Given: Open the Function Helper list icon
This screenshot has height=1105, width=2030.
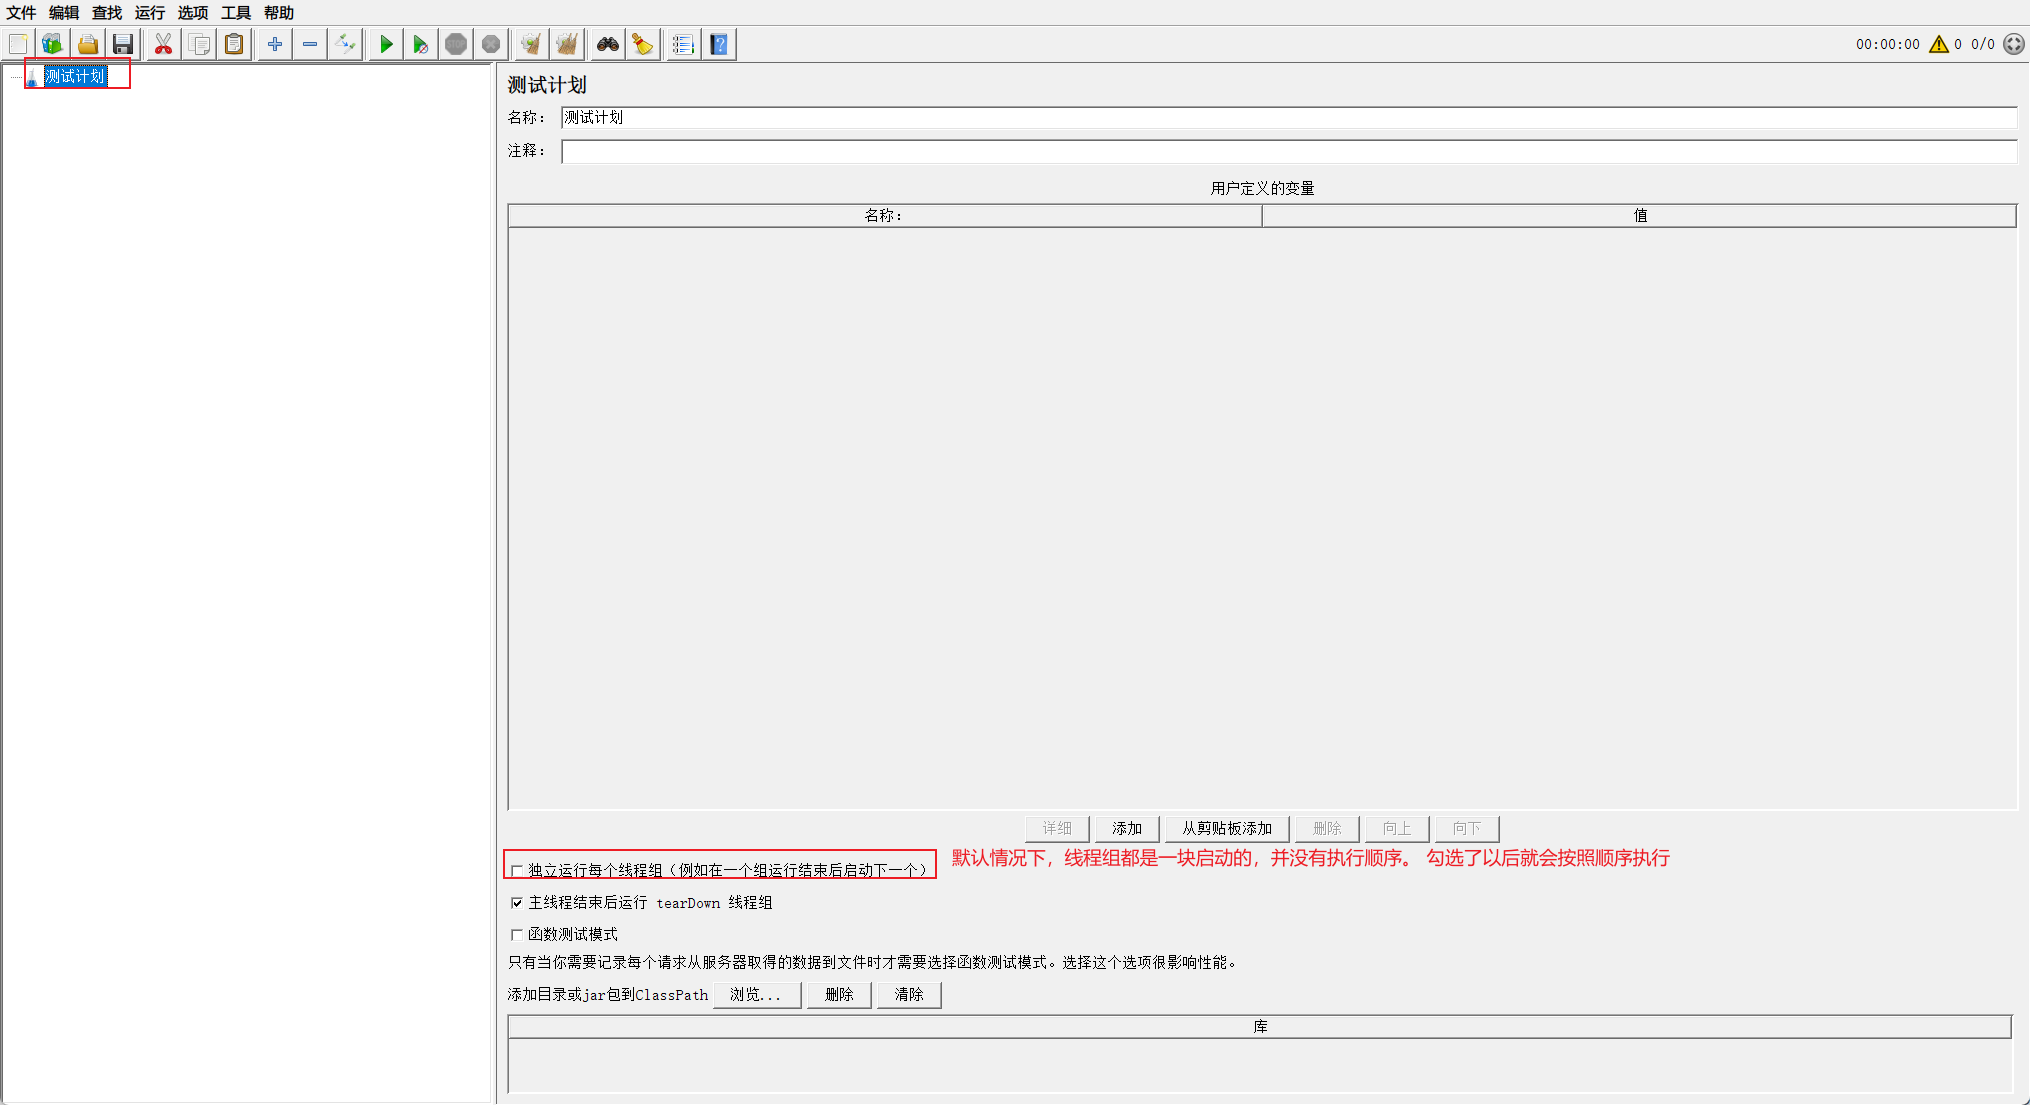Looking at the screenshot, I should click(x=683, y=44).
